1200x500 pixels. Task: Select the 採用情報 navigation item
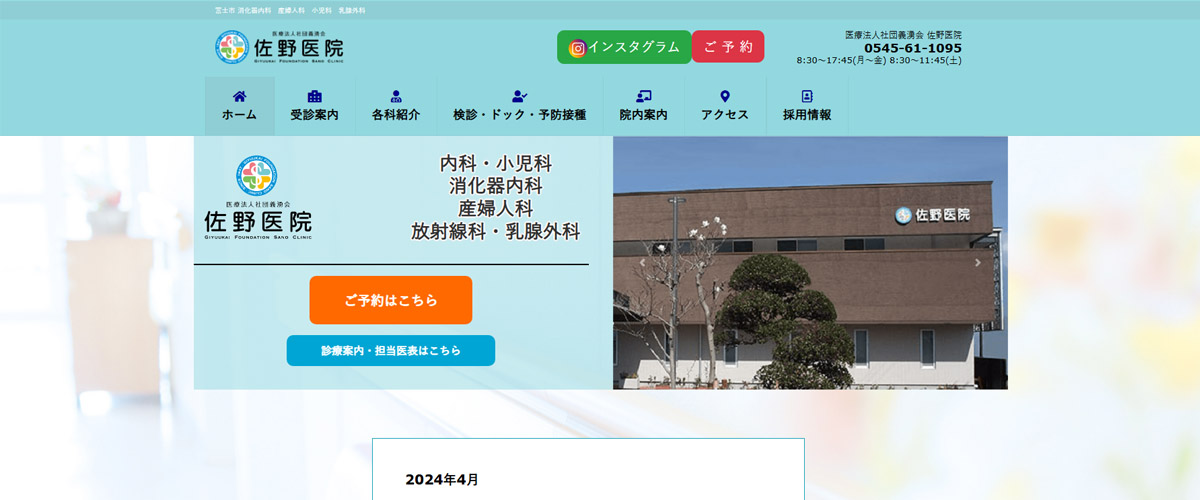click(807, 115)
